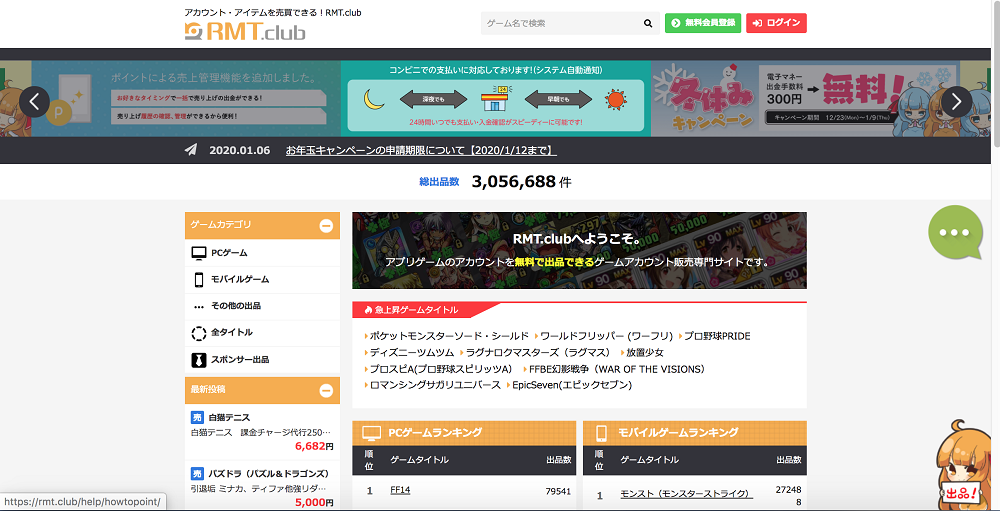Click the mobile phone icon in categories

(x=199, y=279)
